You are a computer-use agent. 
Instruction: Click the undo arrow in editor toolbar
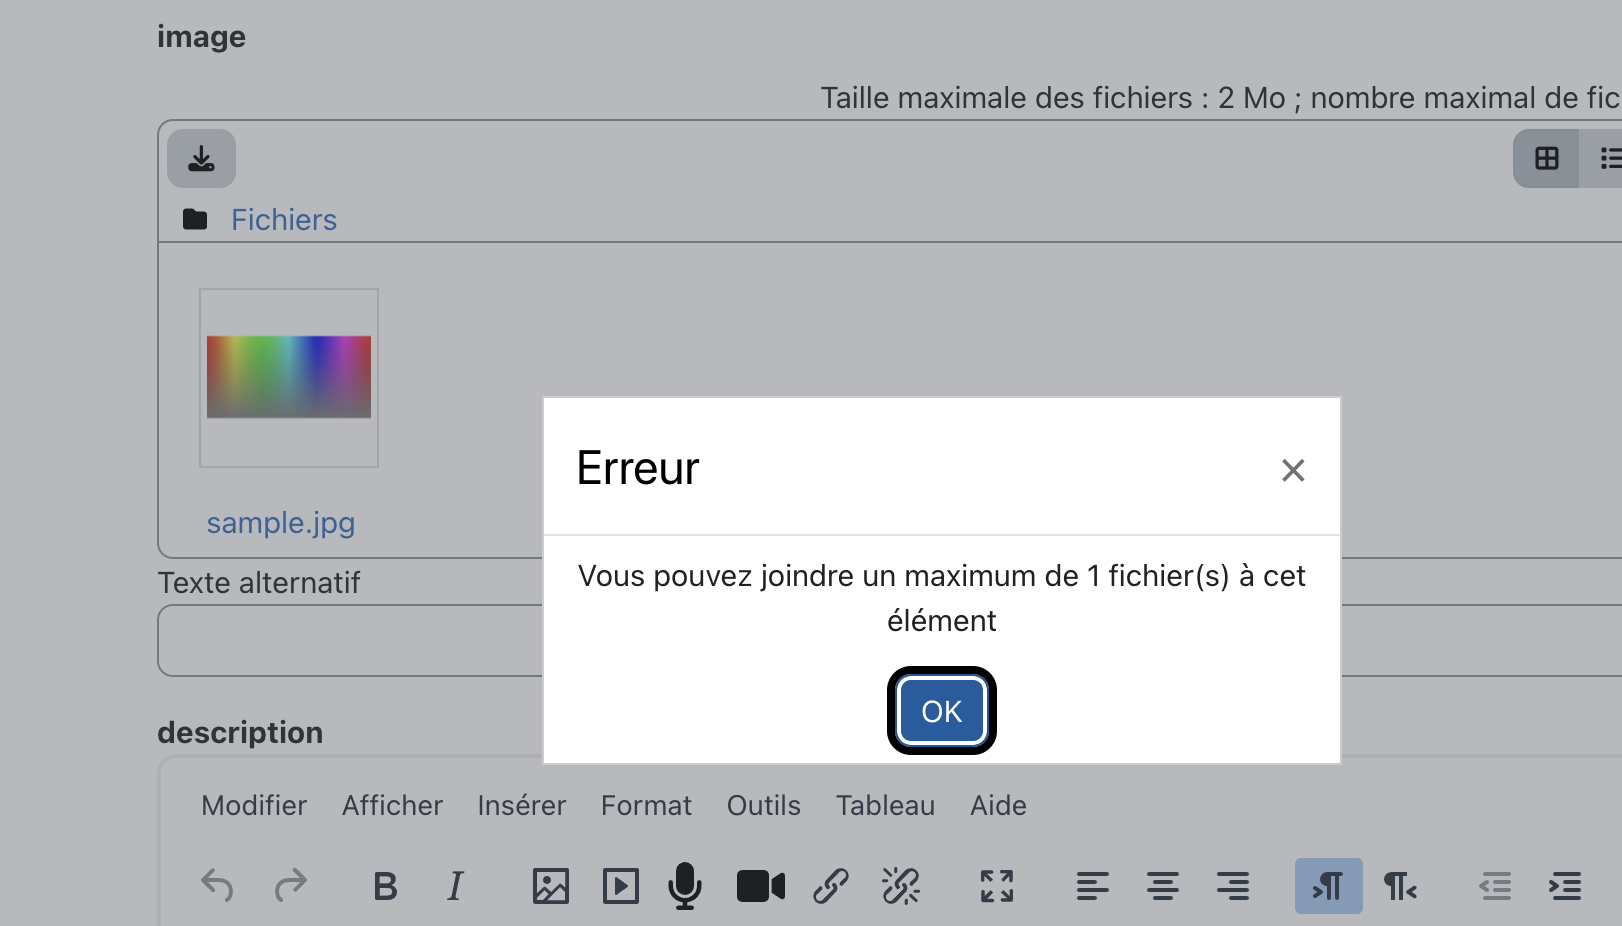217,886
